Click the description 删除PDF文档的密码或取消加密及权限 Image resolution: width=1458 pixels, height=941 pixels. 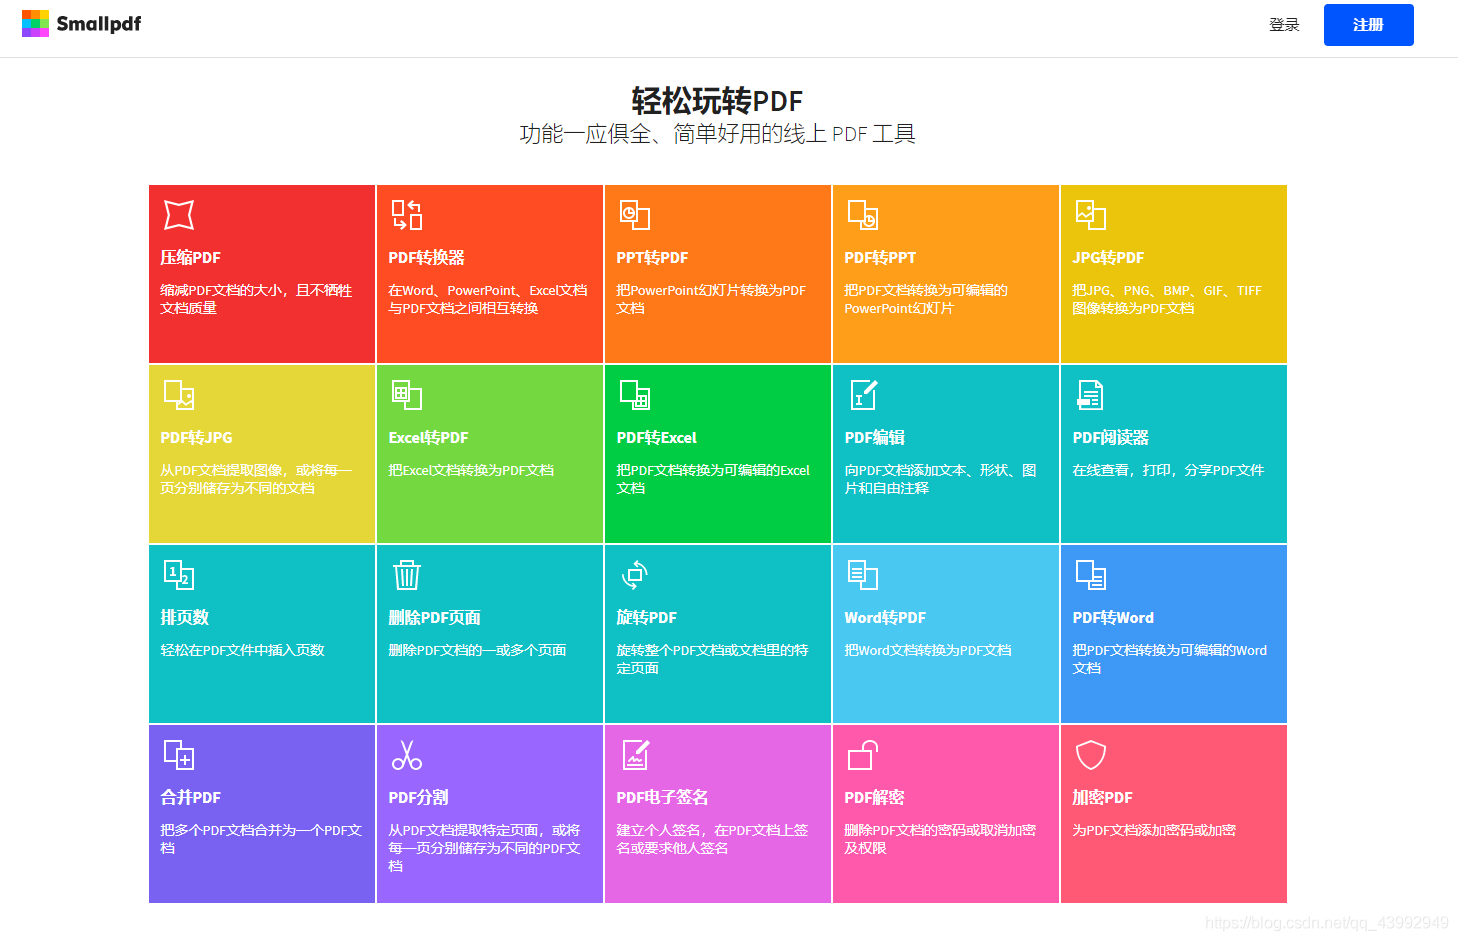click(940, 839)
